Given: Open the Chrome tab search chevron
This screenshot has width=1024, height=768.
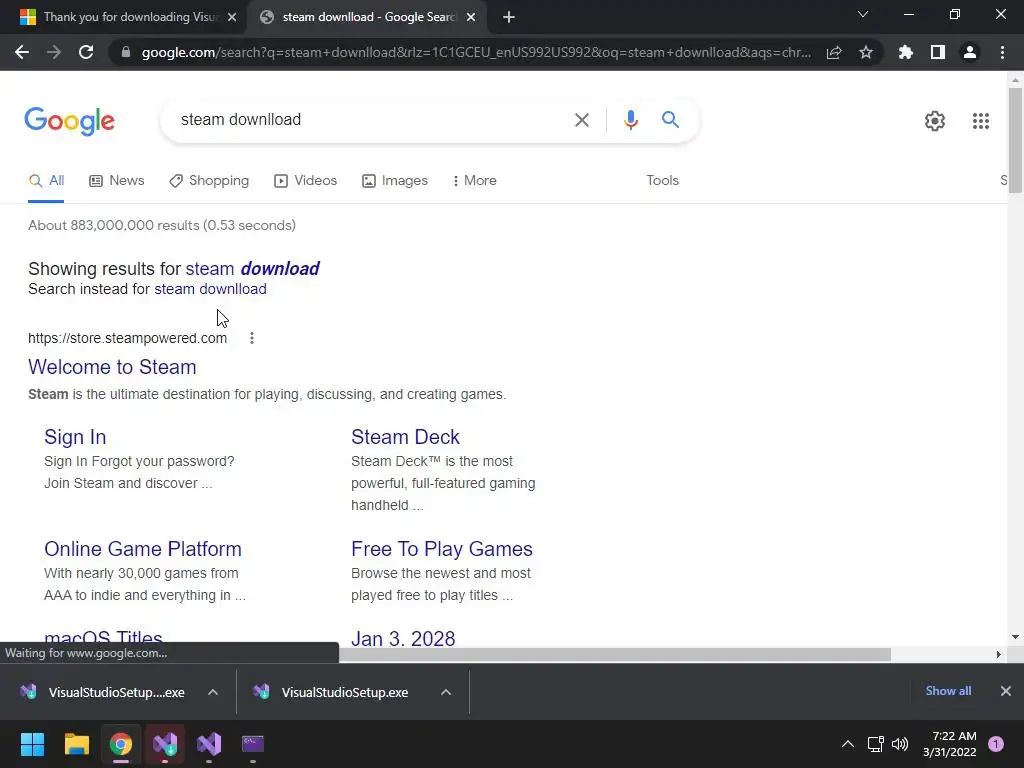Looking at the screenshot, I should point(863,14).
